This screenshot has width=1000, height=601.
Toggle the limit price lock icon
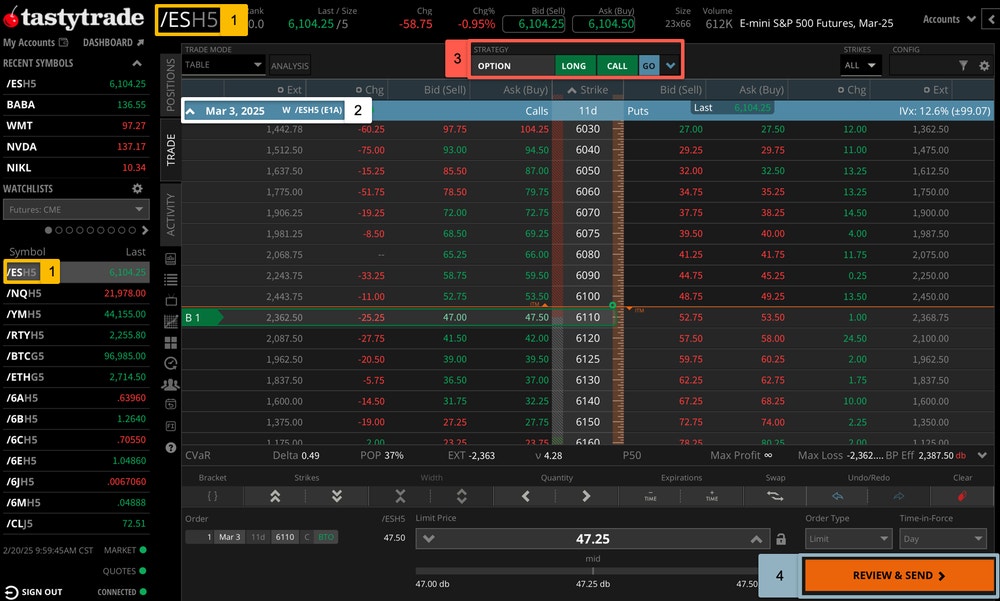[x=781, y=539]
